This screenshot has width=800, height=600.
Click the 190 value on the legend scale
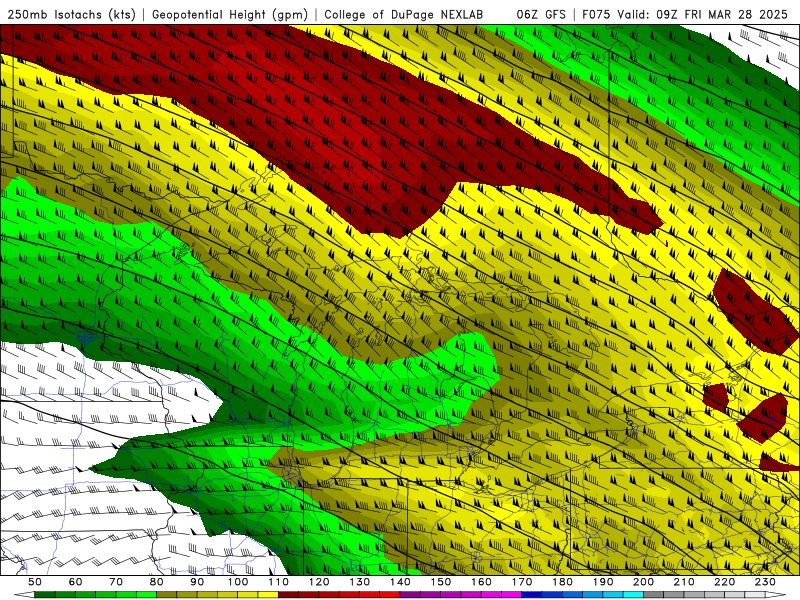(x=603, y=582)
